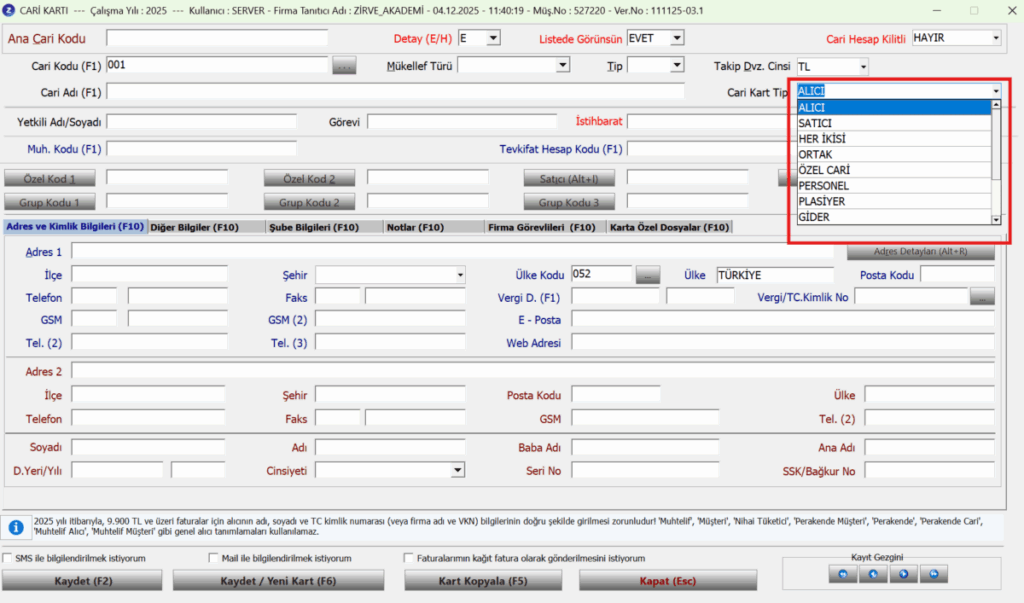Click into the Cari Adı (F1) field
Image resolution: width=1024 pixels, height=603 pixels.
pos(395,91)
